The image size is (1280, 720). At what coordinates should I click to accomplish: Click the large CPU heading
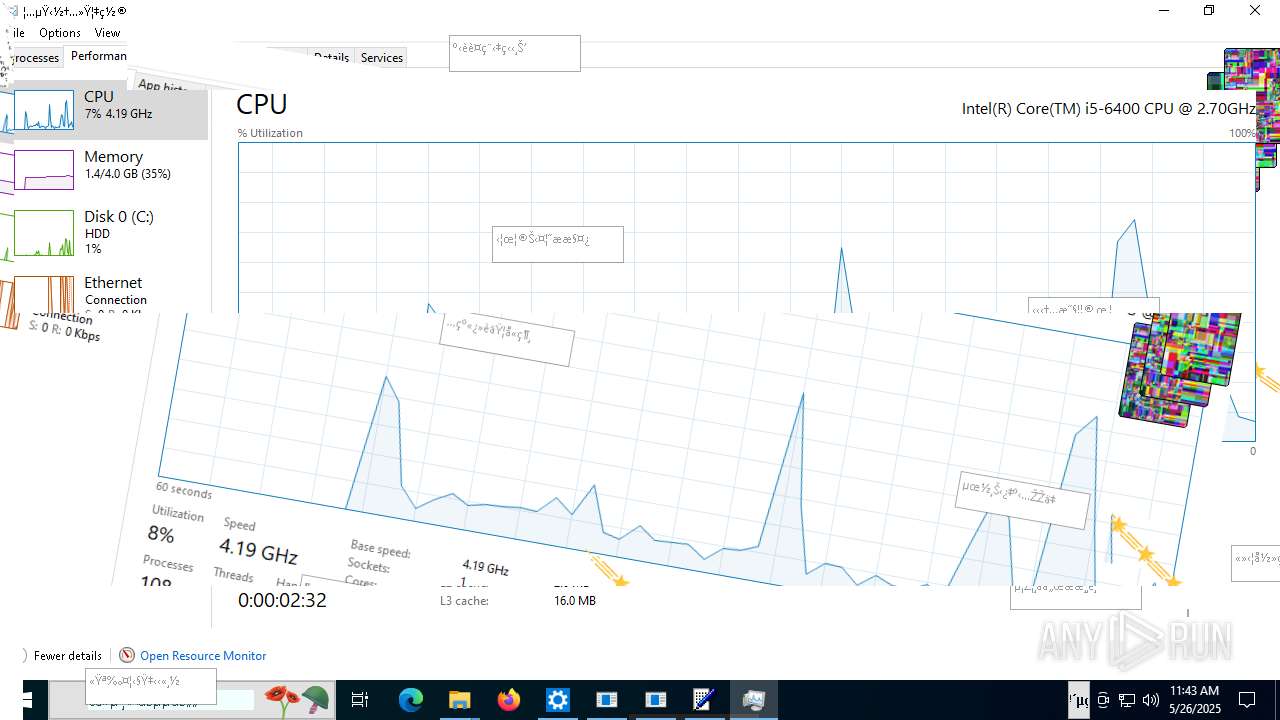[262, 104]
